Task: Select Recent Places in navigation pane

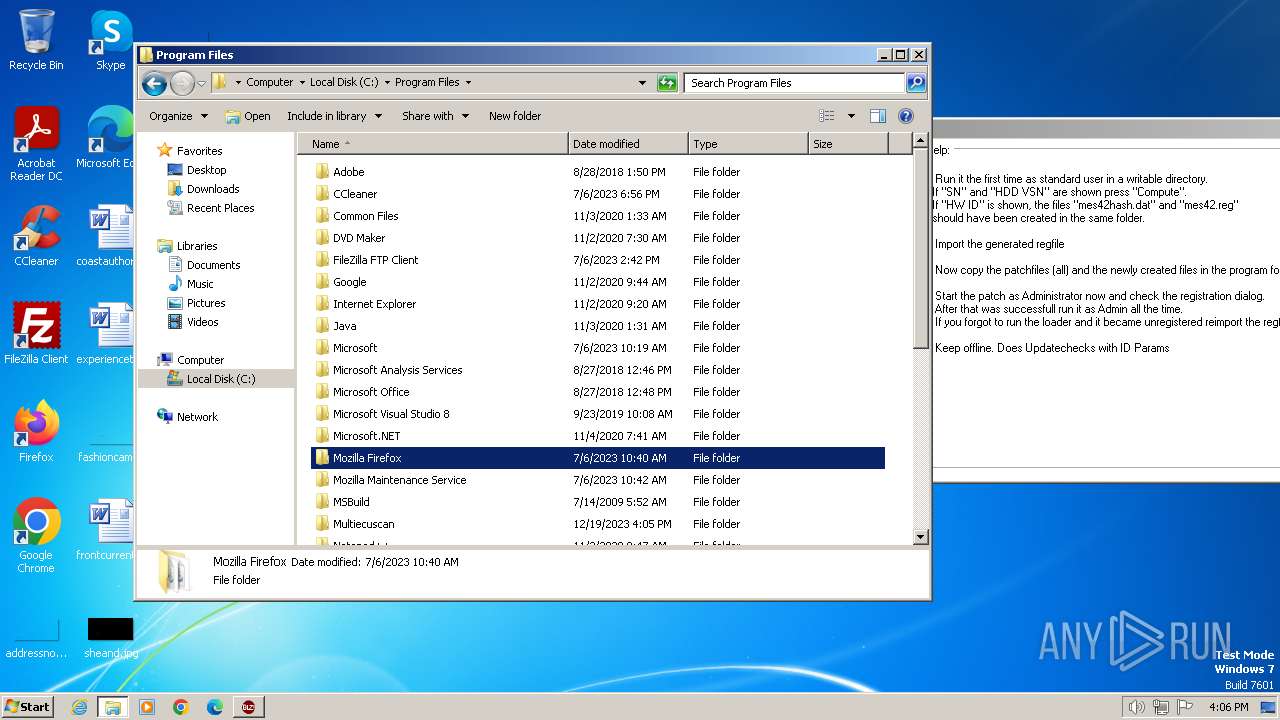Action: [x=220, y=208]
